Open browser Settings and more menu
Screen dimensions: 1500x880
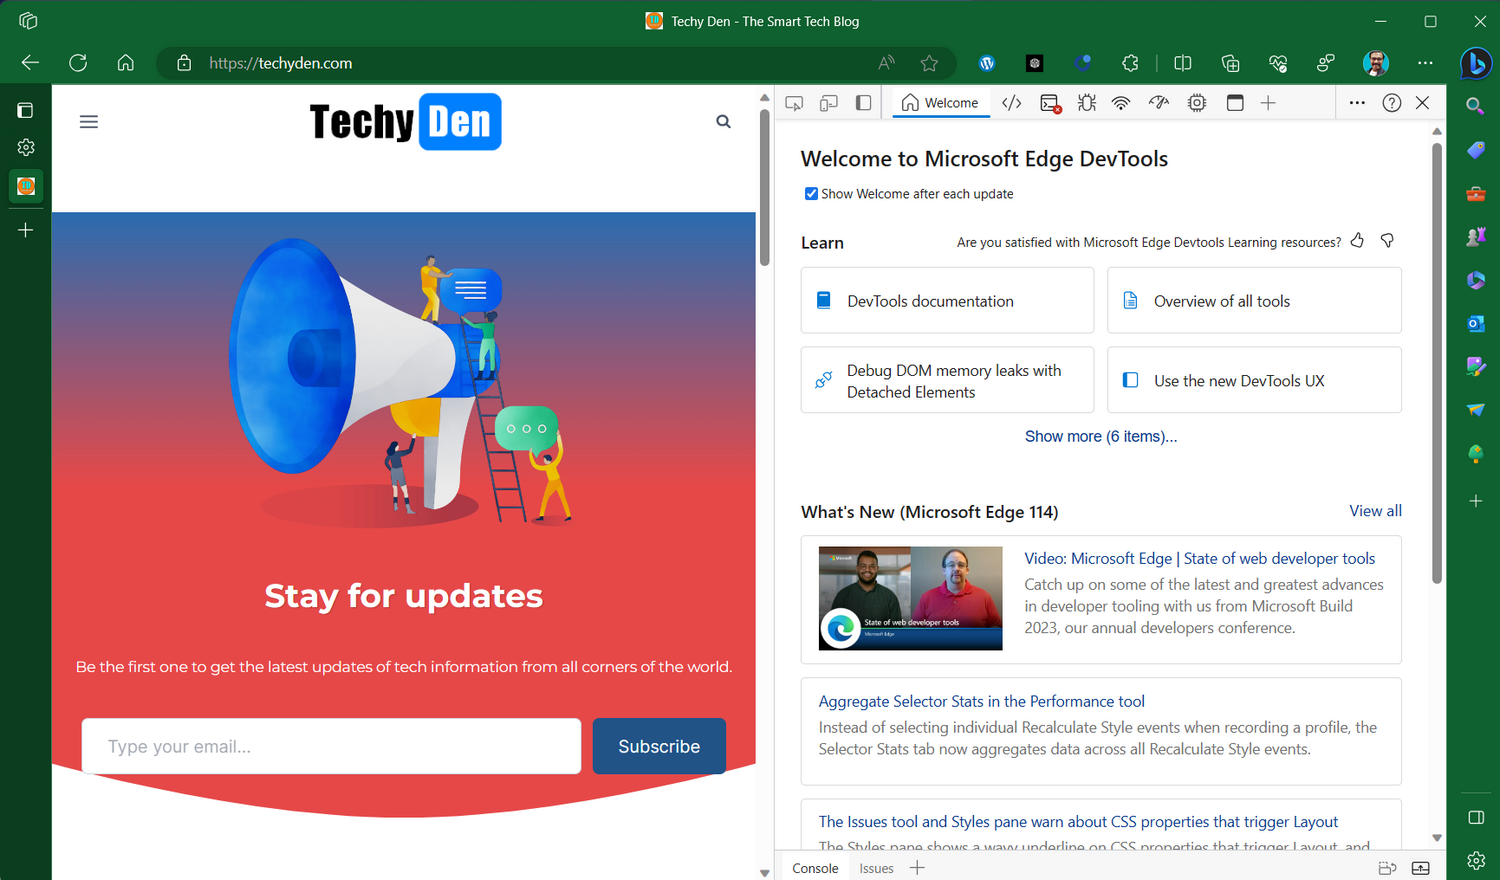[x=1425, y=63]
